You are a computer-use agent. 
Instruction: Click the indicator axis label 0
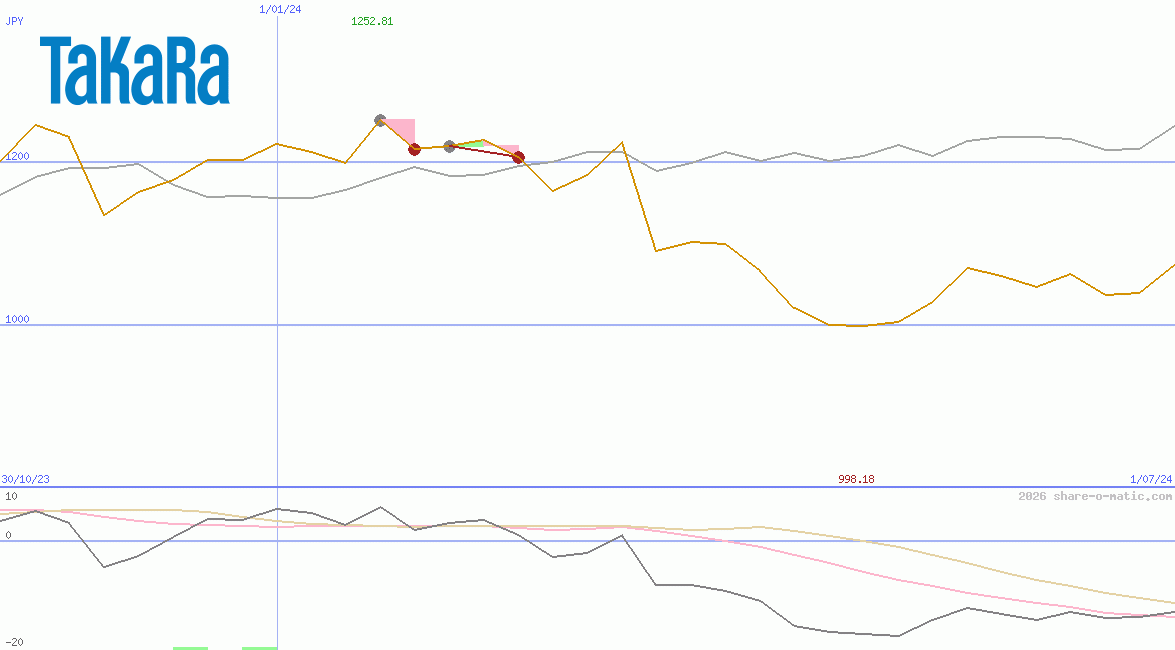pyautogui.click(x=8, y=535)
